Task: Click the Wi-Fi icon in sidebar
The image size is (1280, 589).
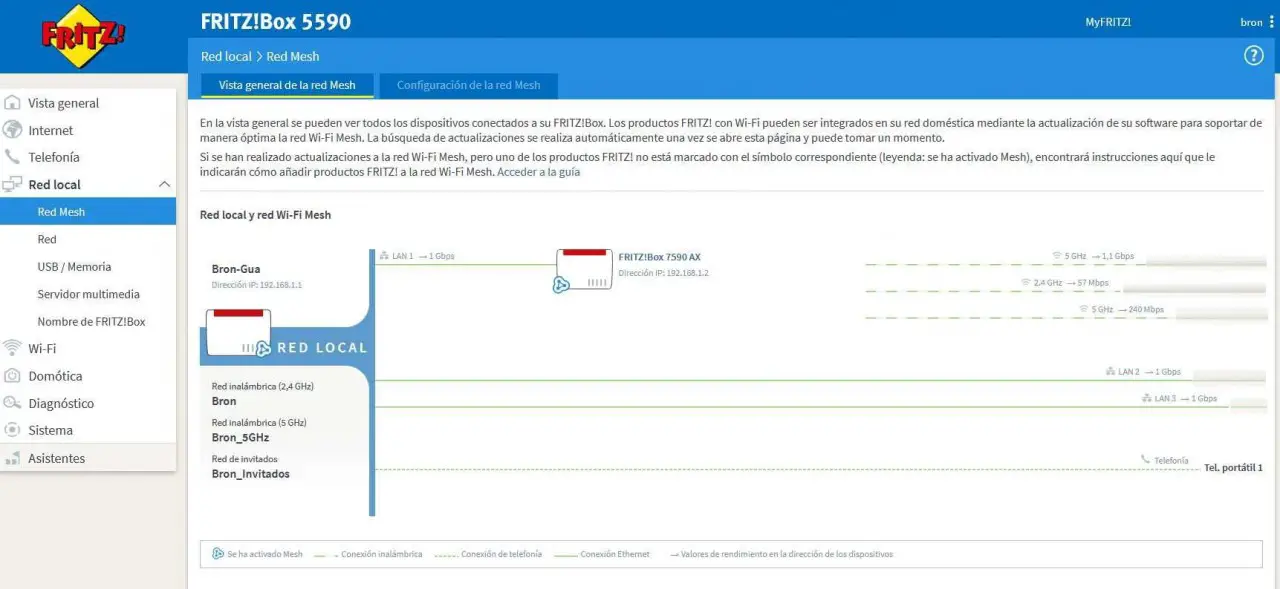Action: [13, 348]
